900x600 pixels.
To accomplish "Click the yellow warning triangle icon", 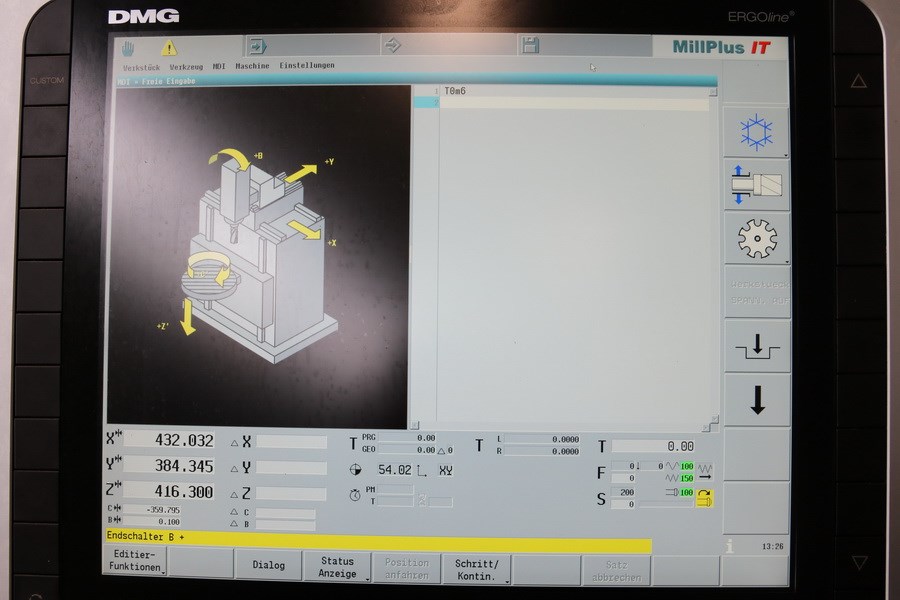I will [169, 47].
